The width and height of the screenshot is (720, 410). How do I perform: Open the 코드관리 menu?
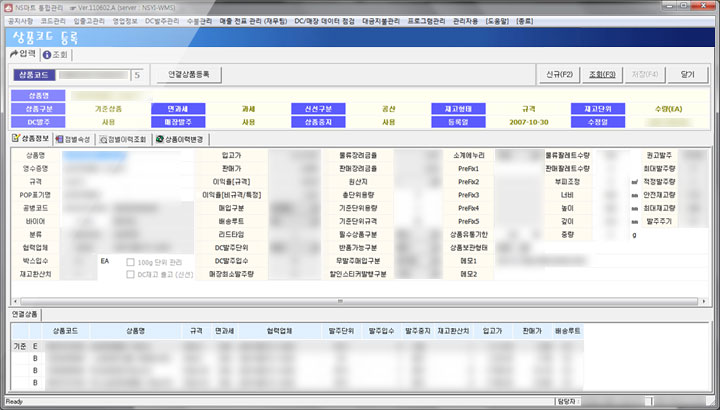click(53, 21)
